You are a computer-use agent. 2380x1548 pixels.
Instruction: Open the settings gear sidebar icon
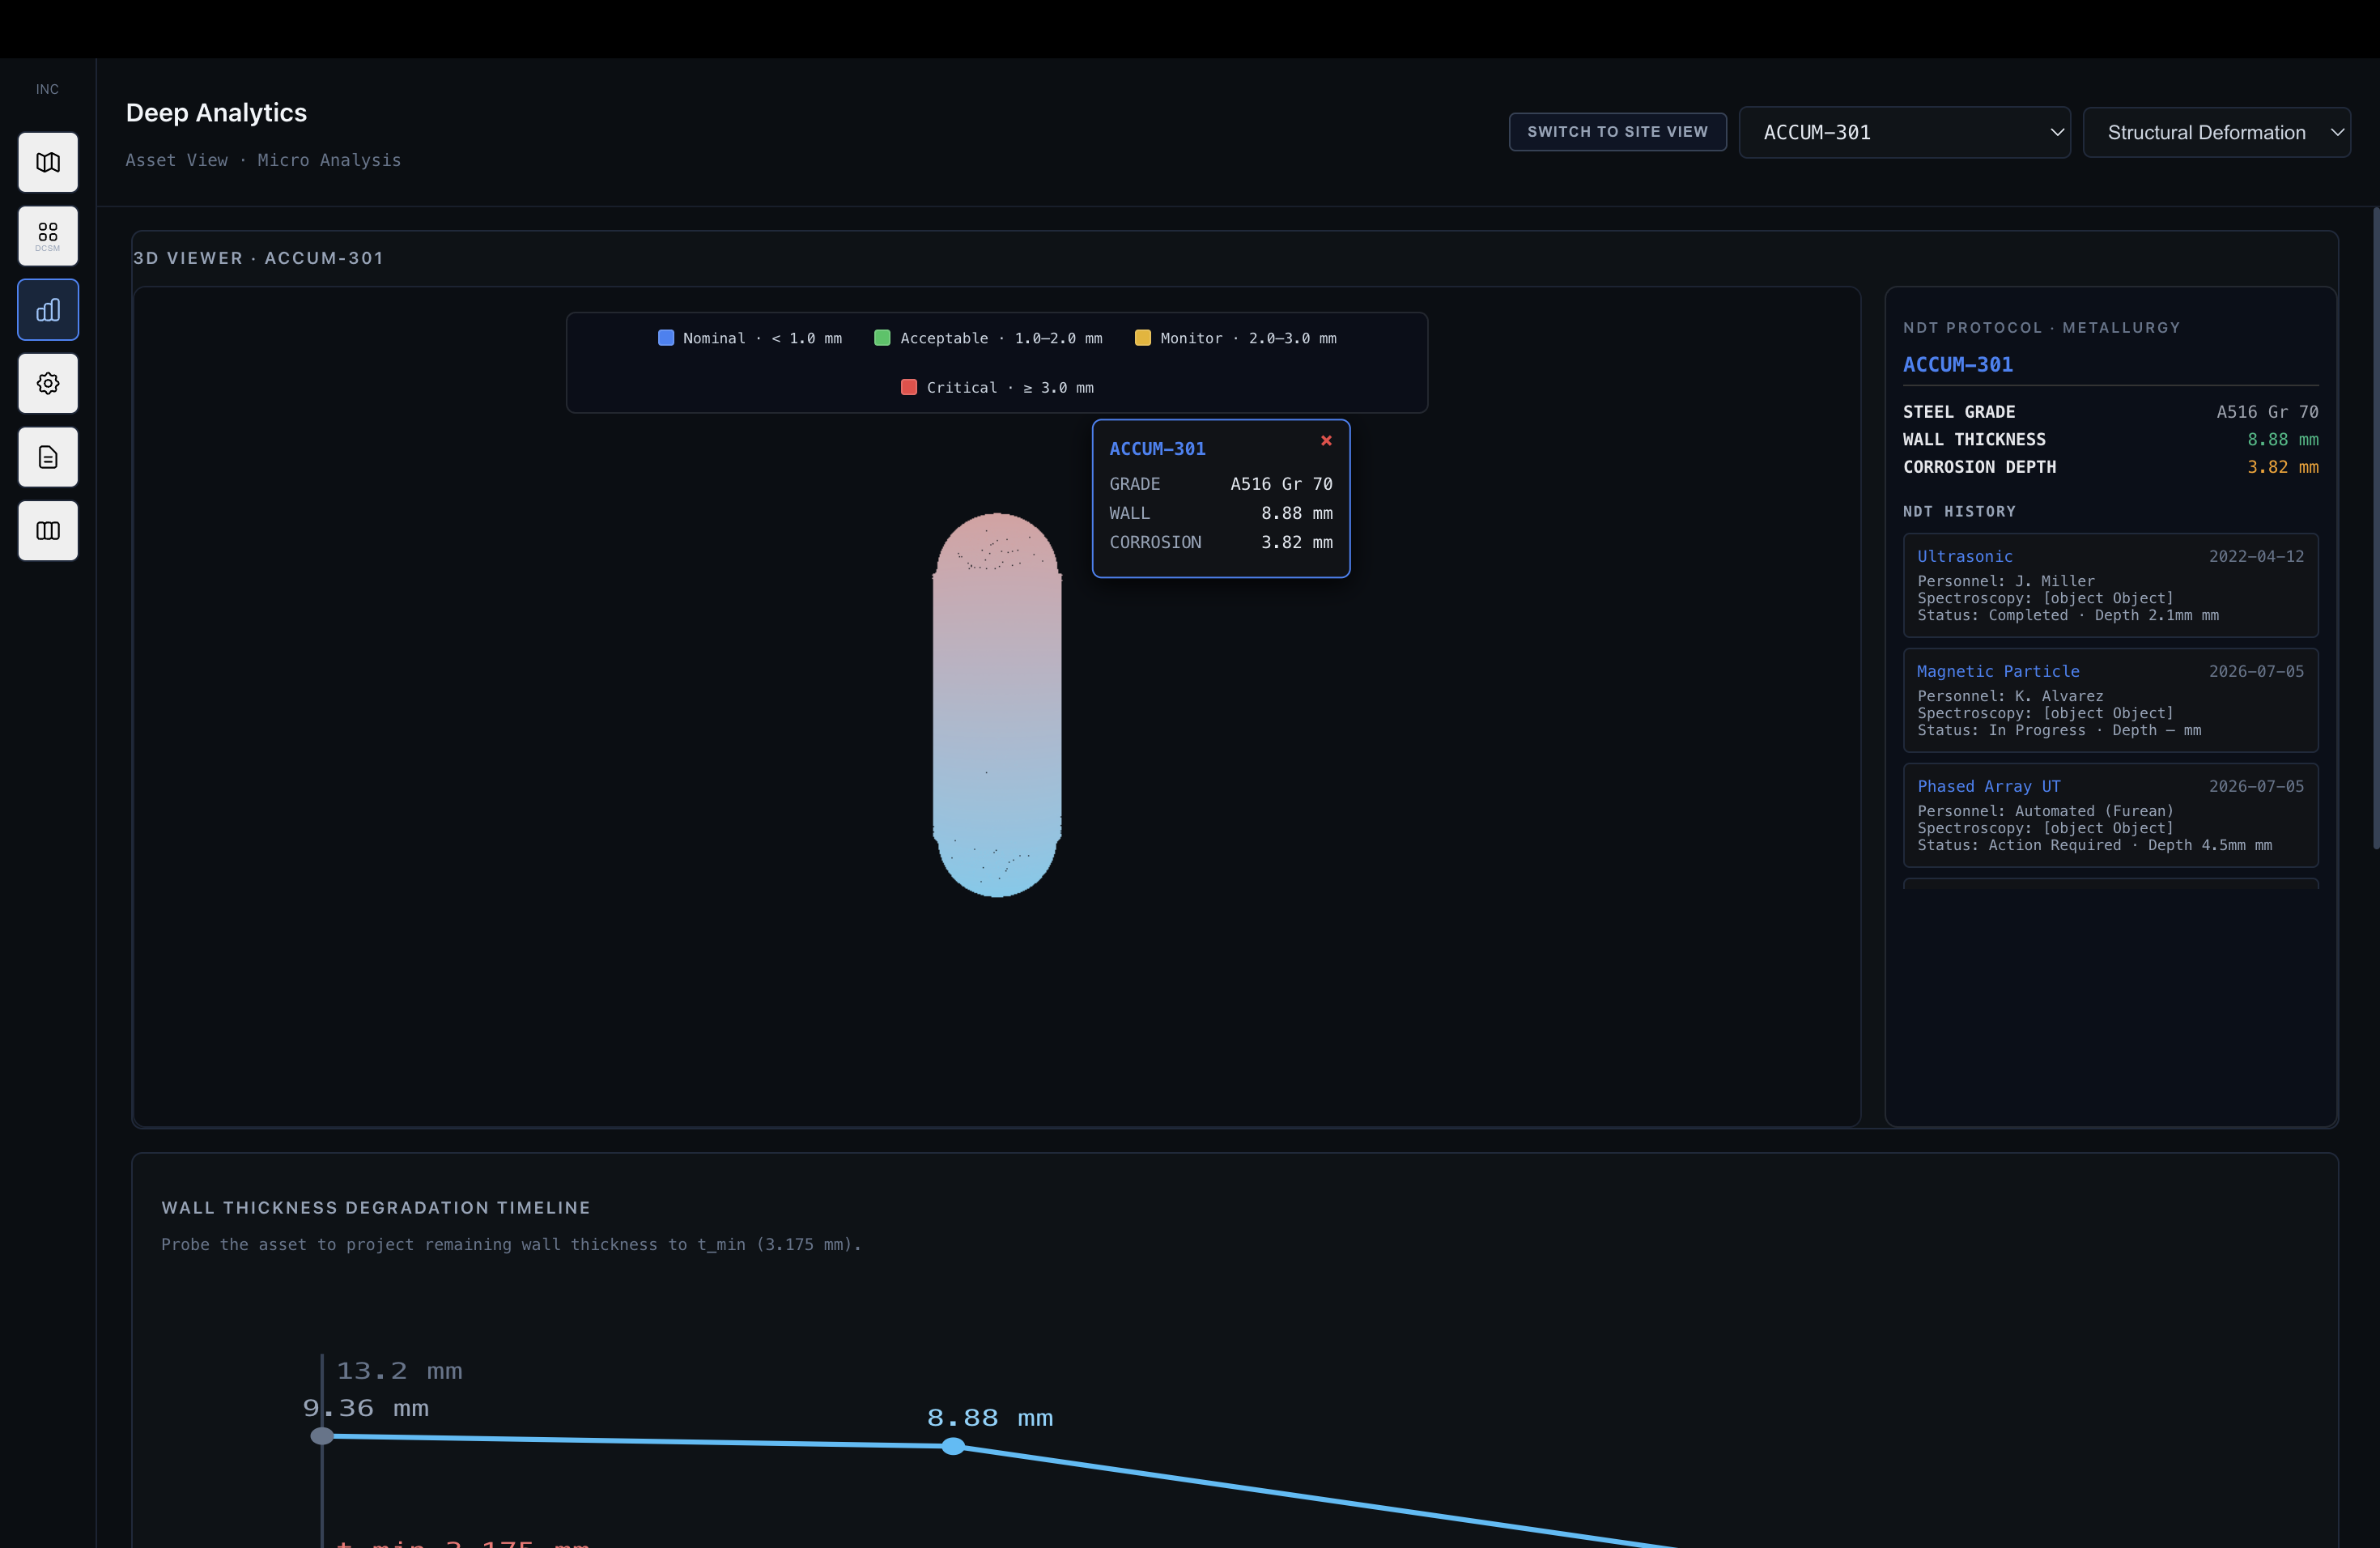click(48, 383)
